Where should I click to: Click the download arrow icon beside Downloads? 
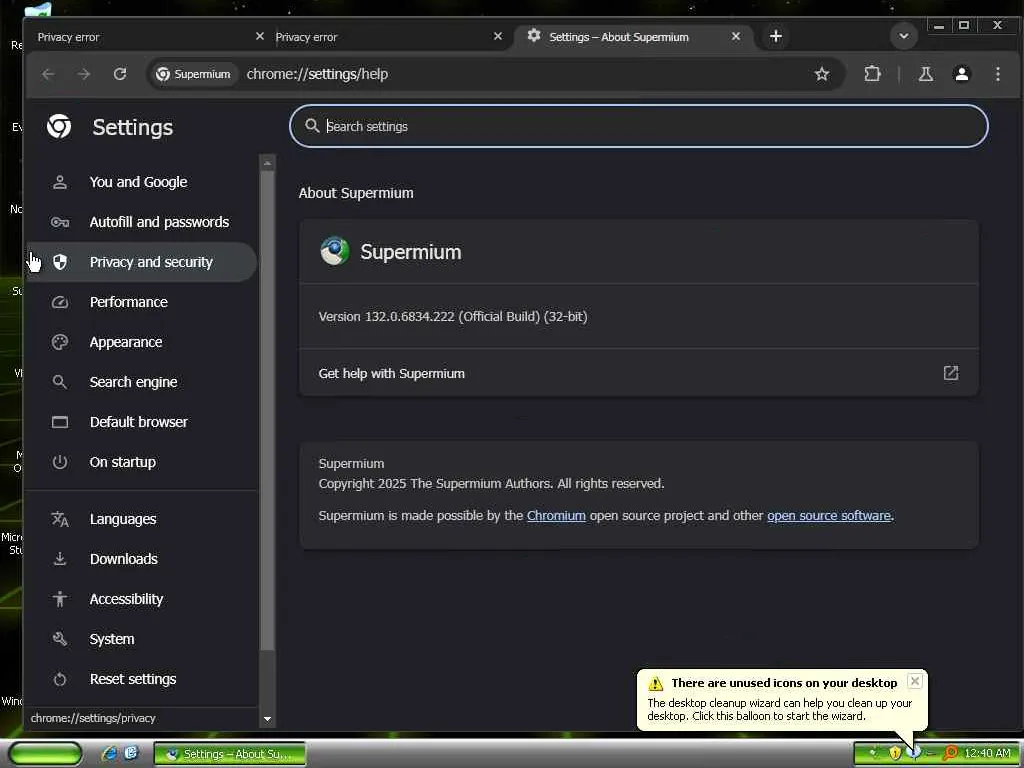pyautogui.click(x=59, y=559)
